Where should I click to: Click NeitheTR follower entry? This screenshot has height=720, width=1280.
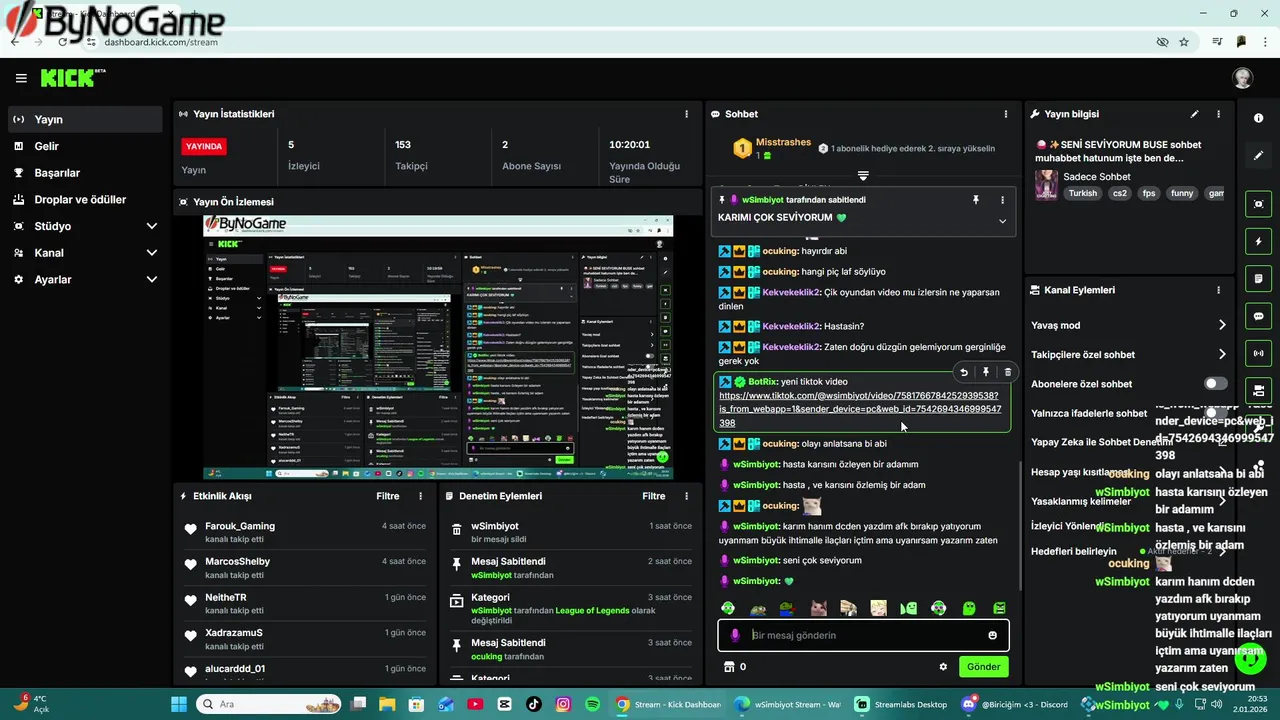coord(226,597)
